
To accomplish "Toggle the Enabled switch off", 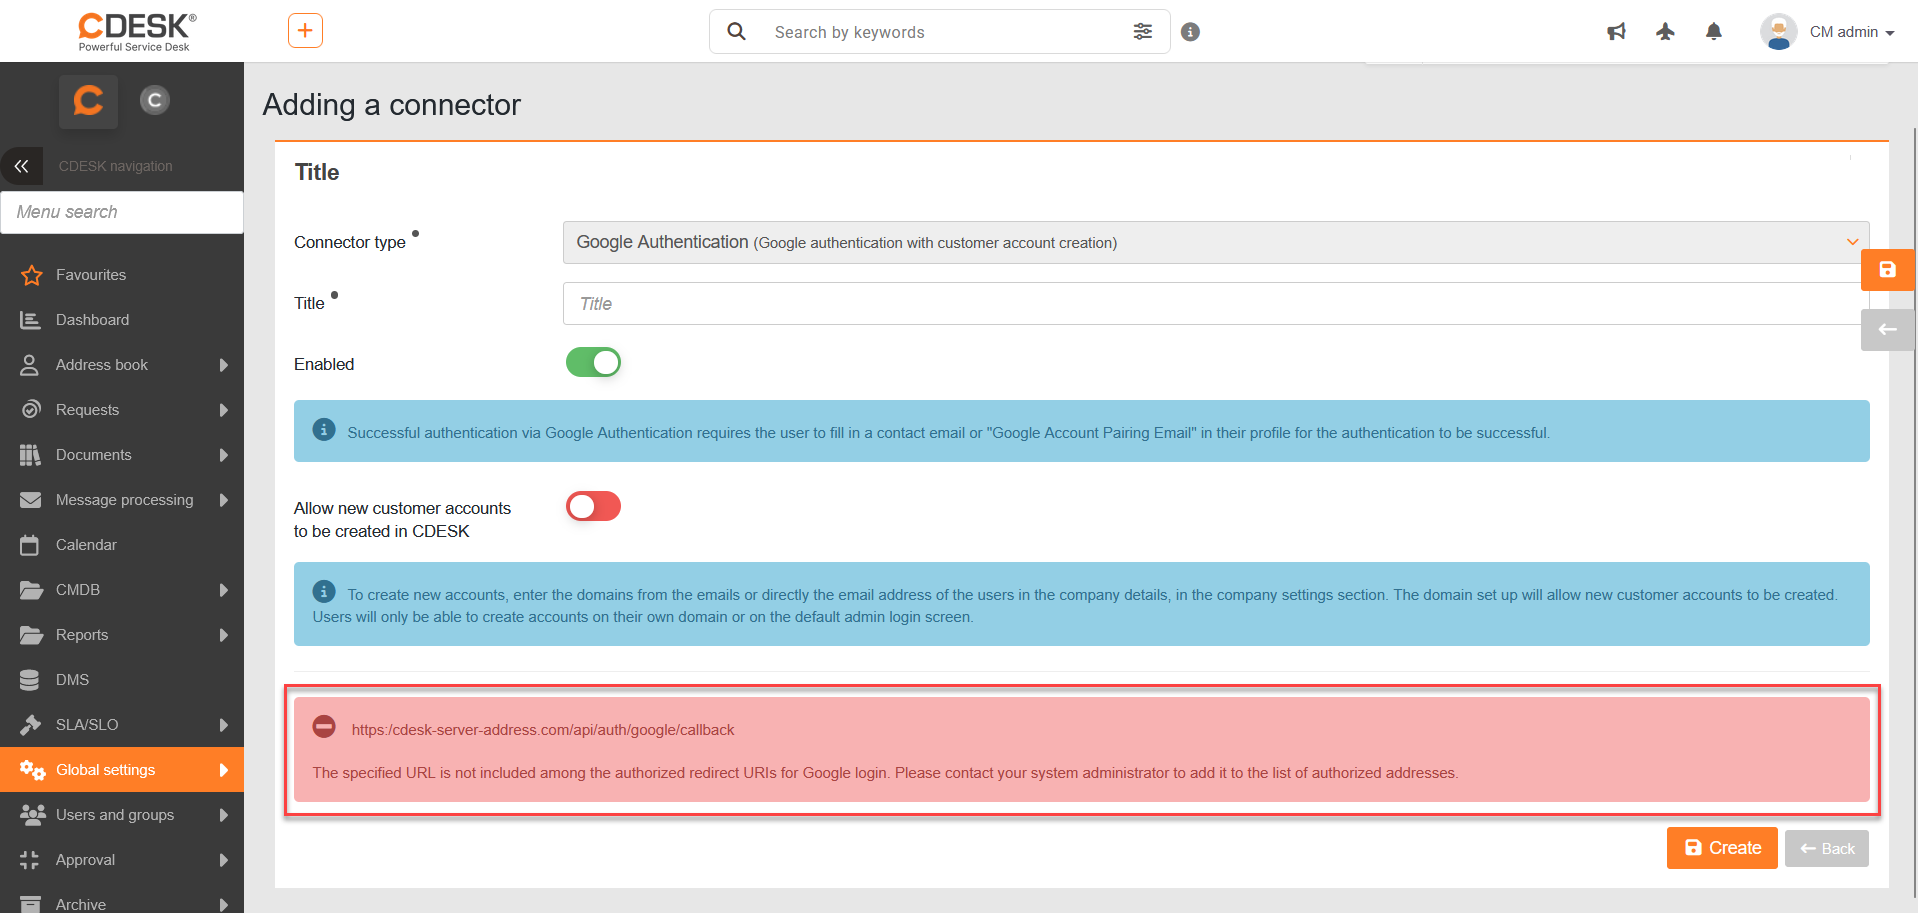I will point(594,362).
